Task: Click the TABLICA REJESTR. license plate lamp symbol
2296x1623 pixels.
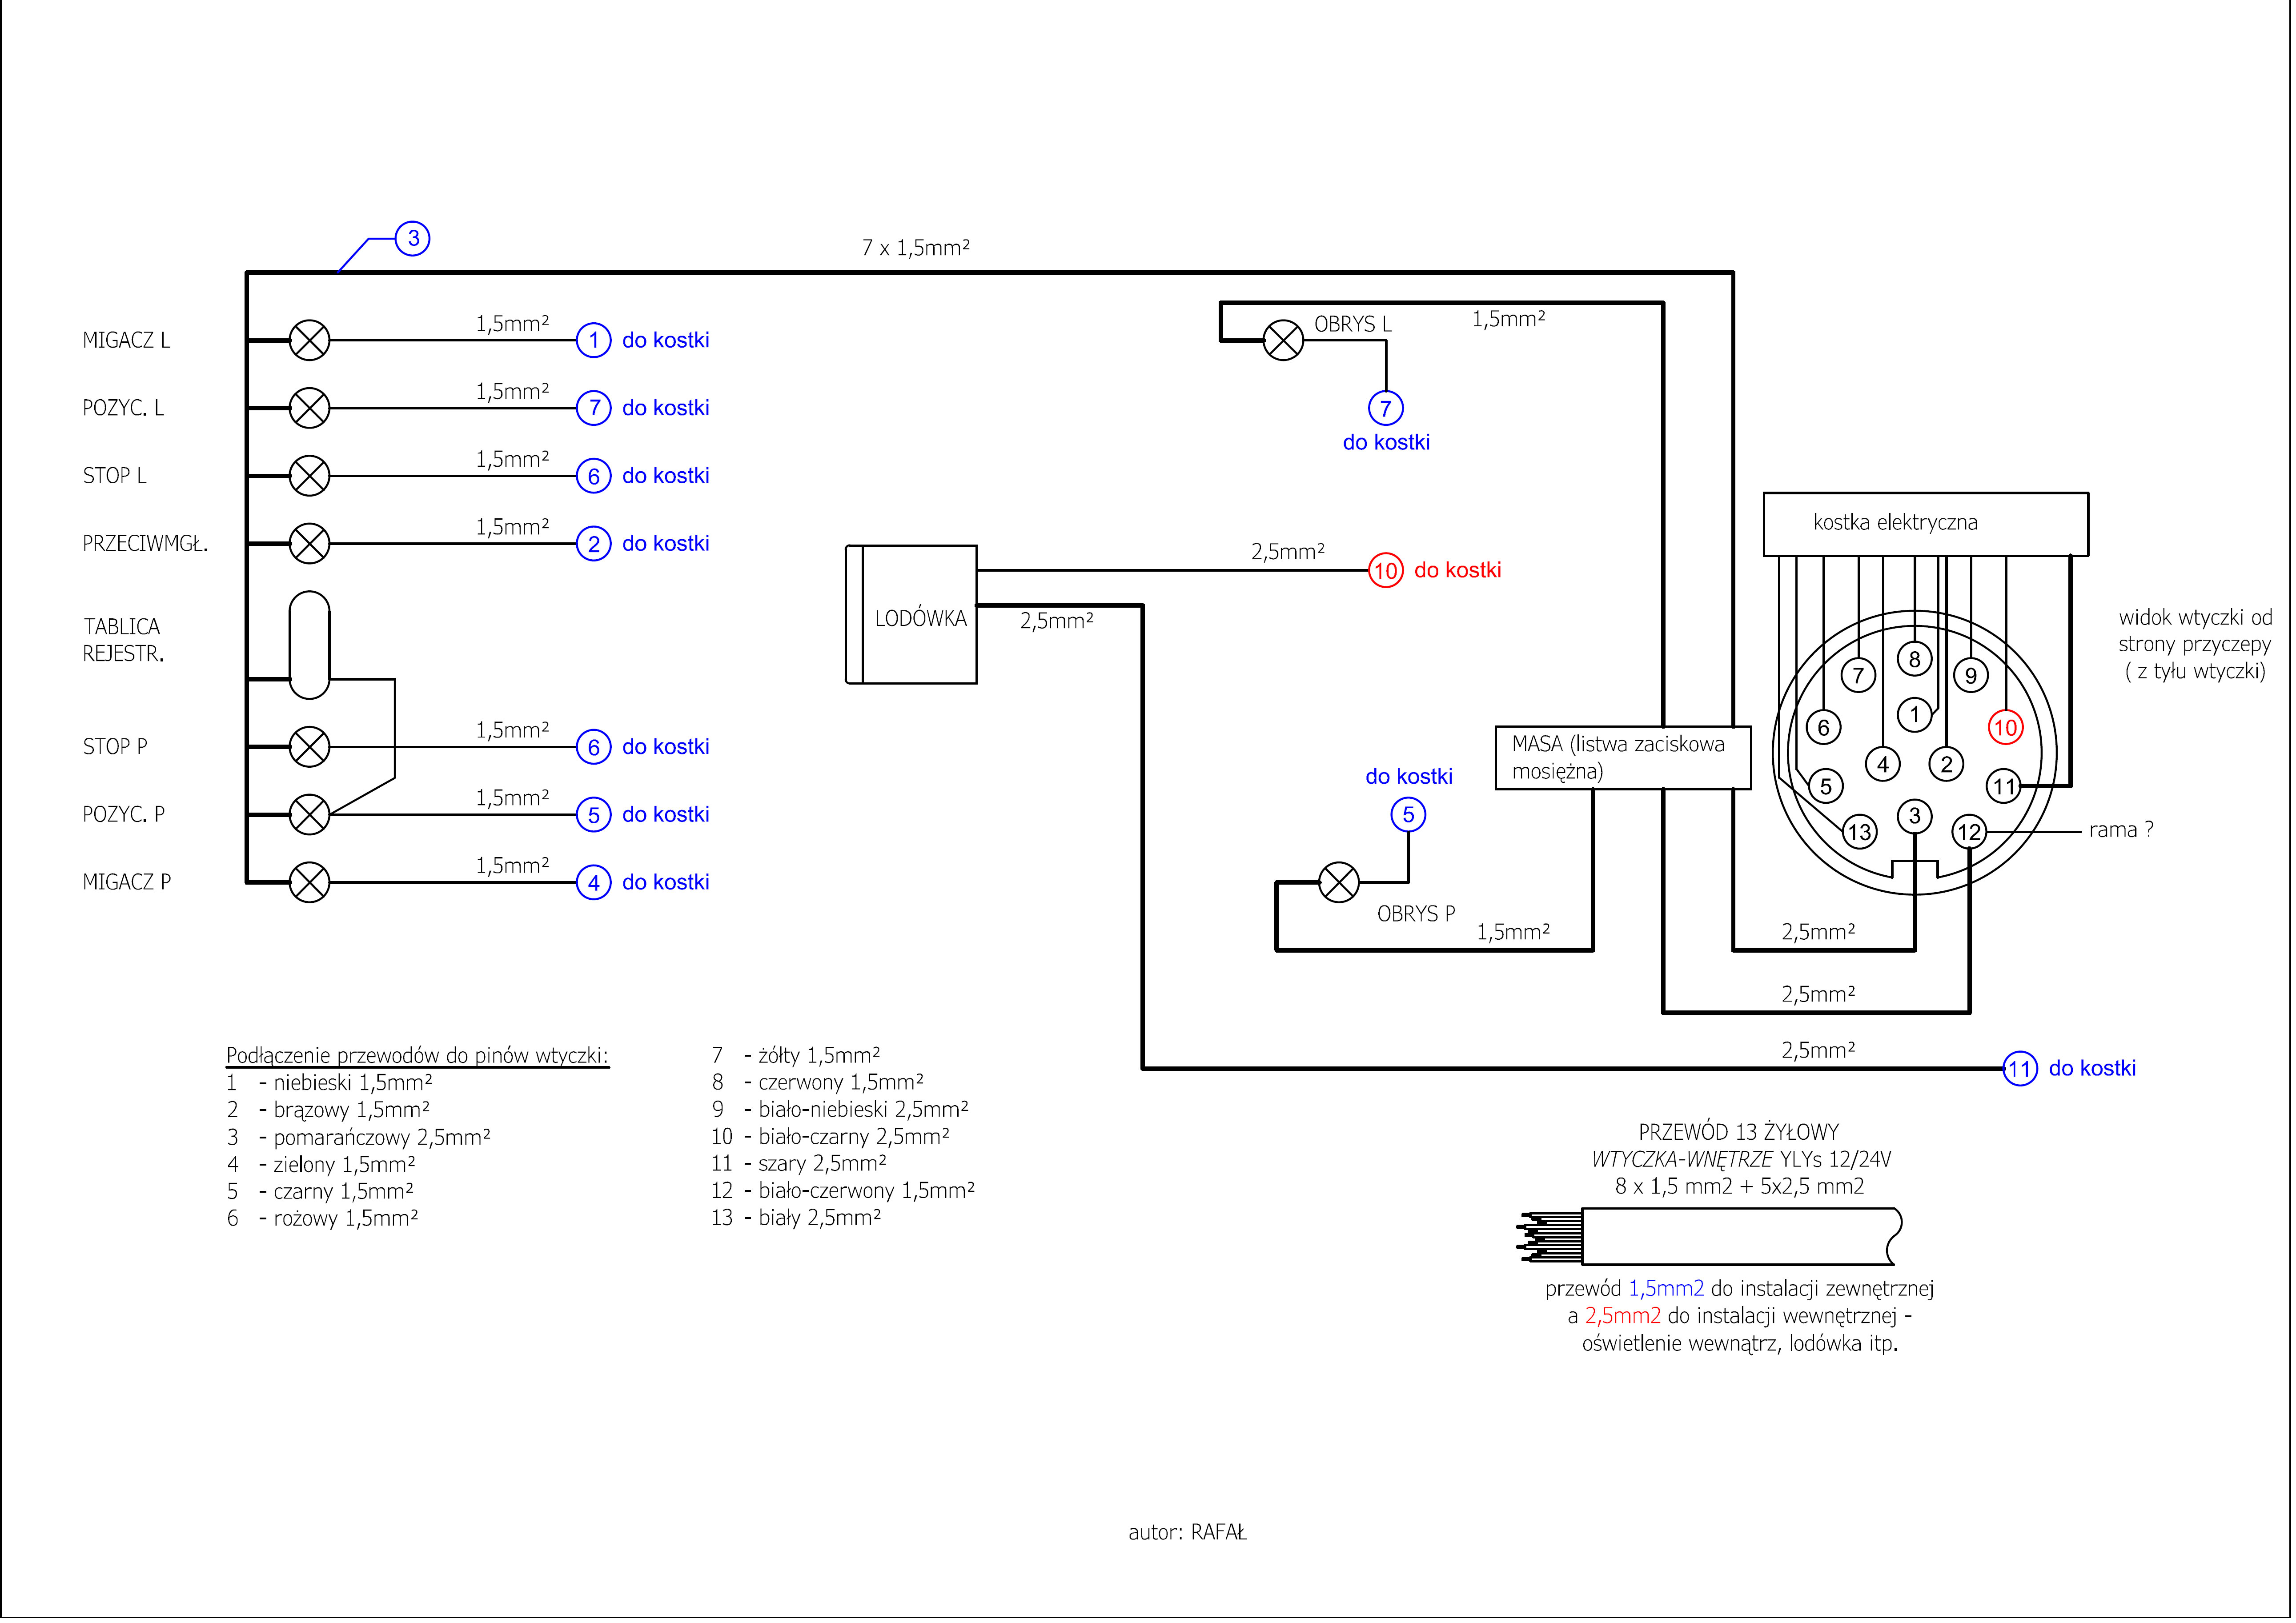Action: coord(310,646)
